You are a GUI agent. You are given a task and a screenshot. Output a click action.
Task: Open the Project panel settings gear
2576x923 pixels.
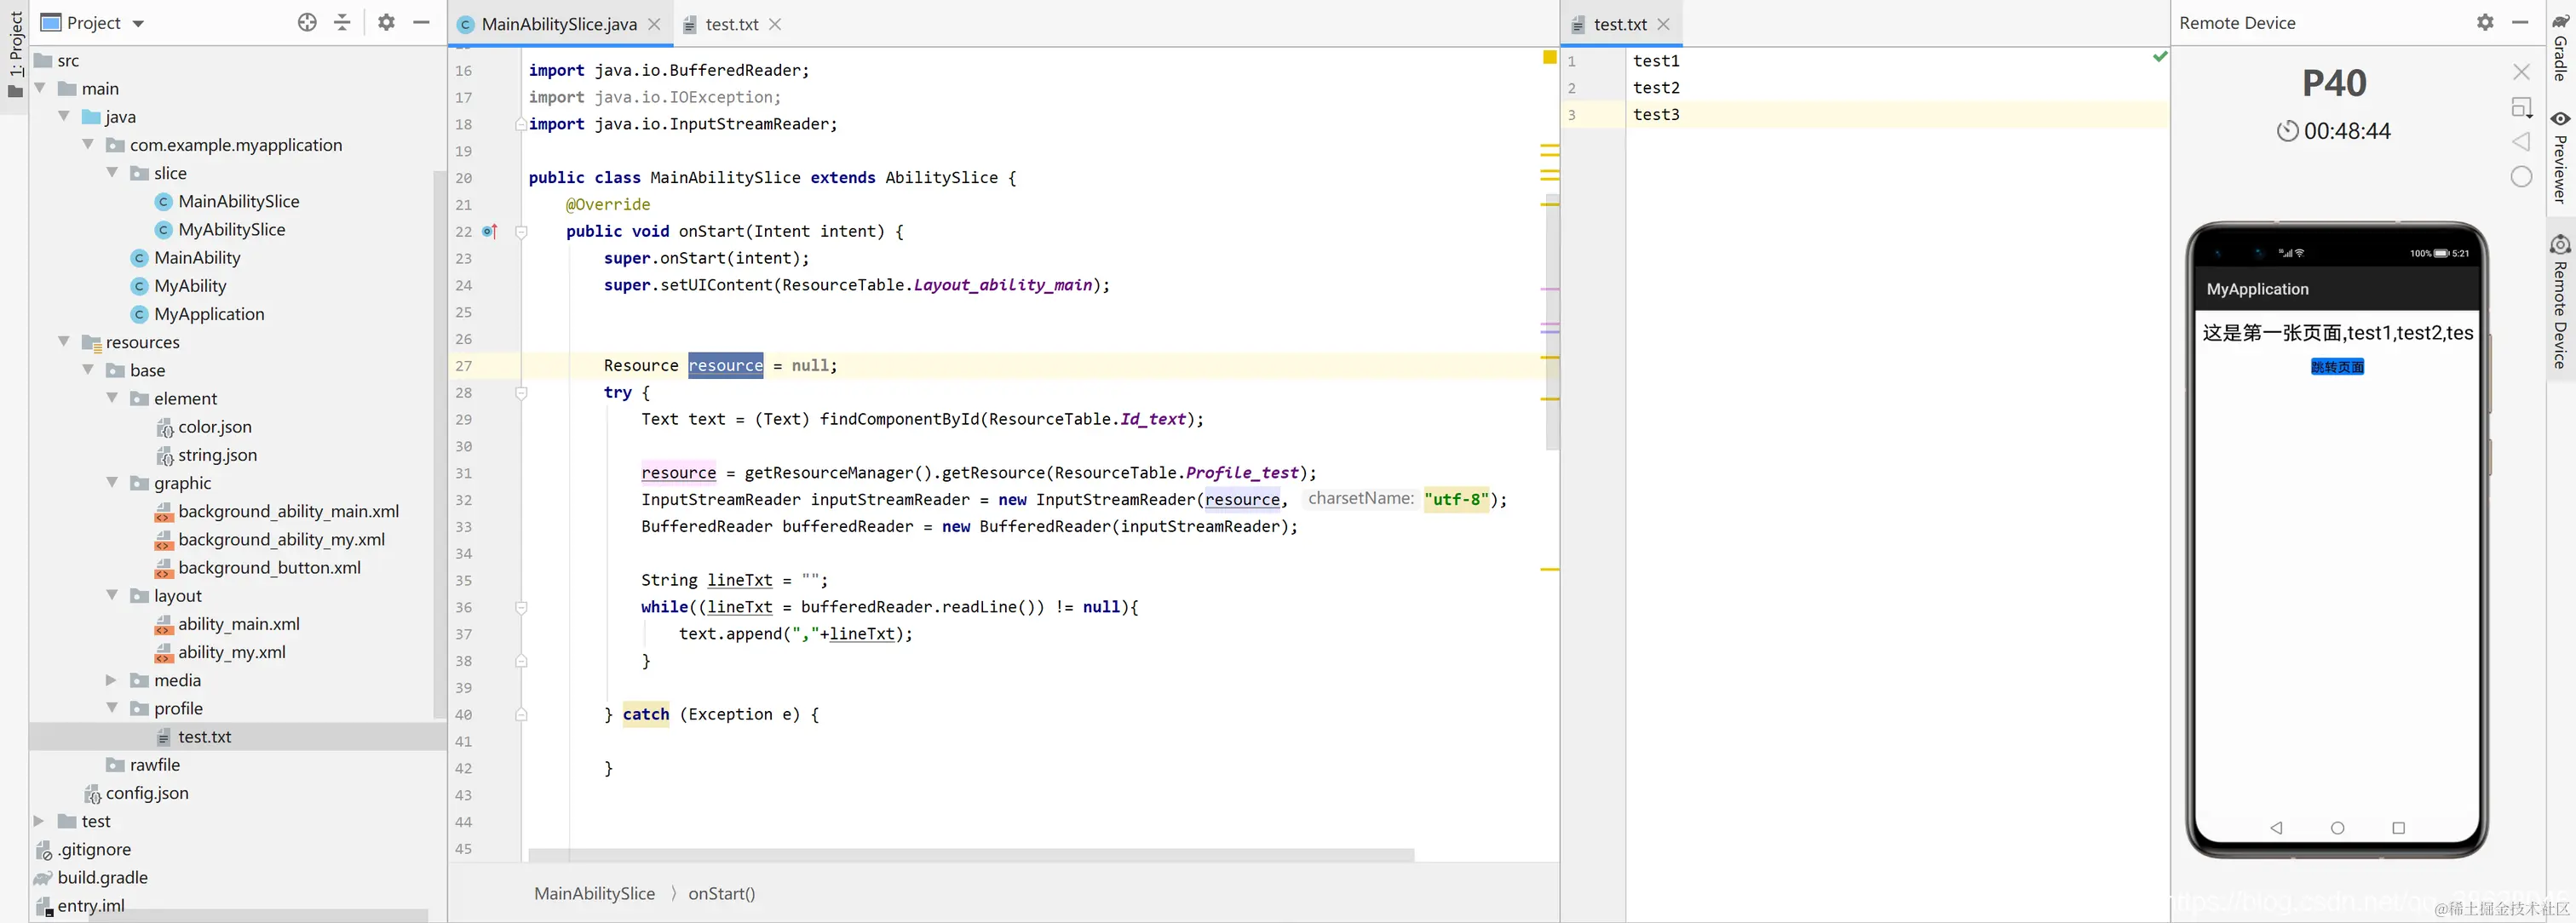pyautogui.click(x=386, y=22)
